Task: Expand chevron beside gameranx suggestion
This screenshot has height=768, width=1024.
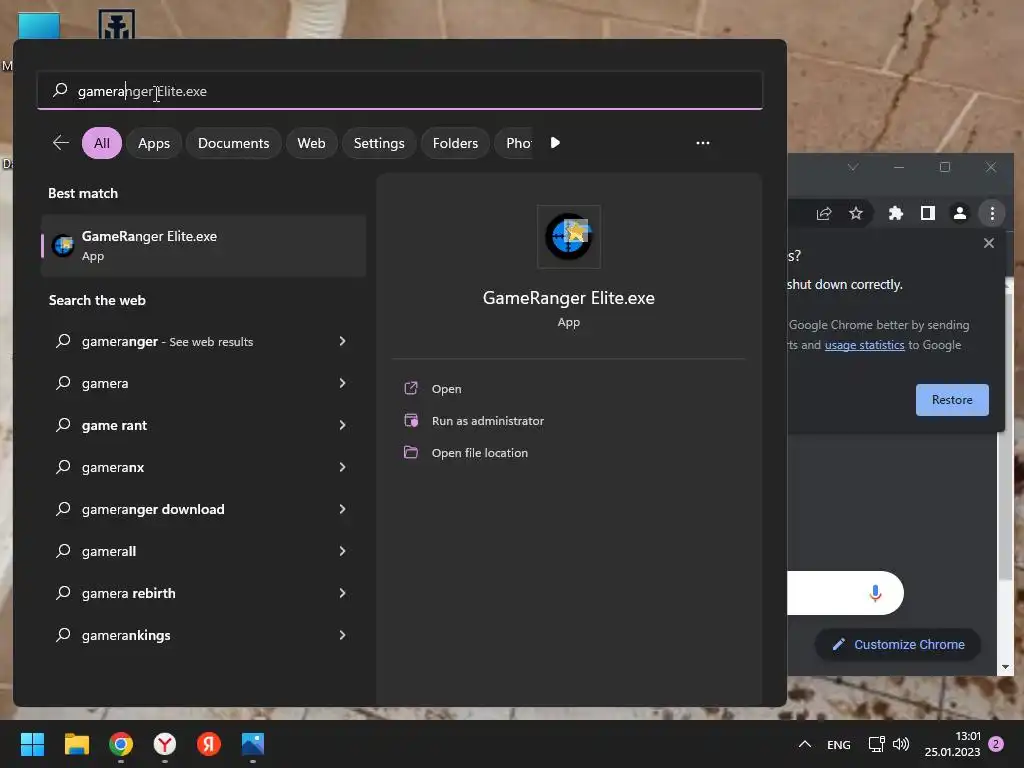Action: pyautogui.click(x=342, y=467)
